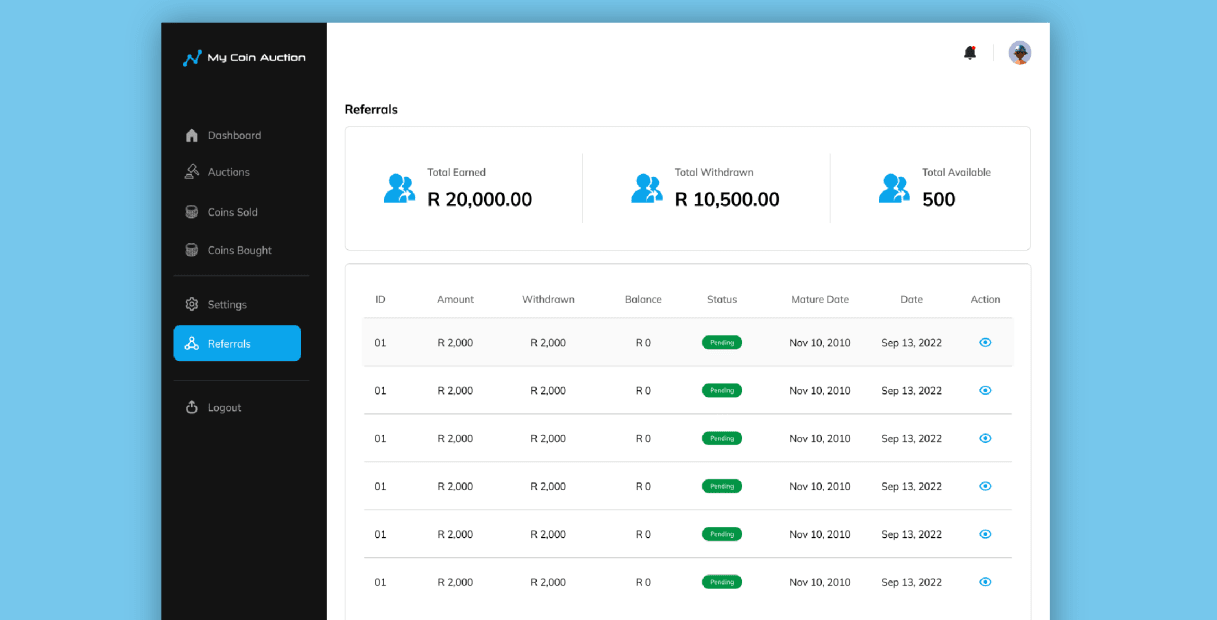Image resolution: width=1217 pixels, height=620 pixels.
Task: Open the Auctions page from sidebar
Action: [218, 172]
